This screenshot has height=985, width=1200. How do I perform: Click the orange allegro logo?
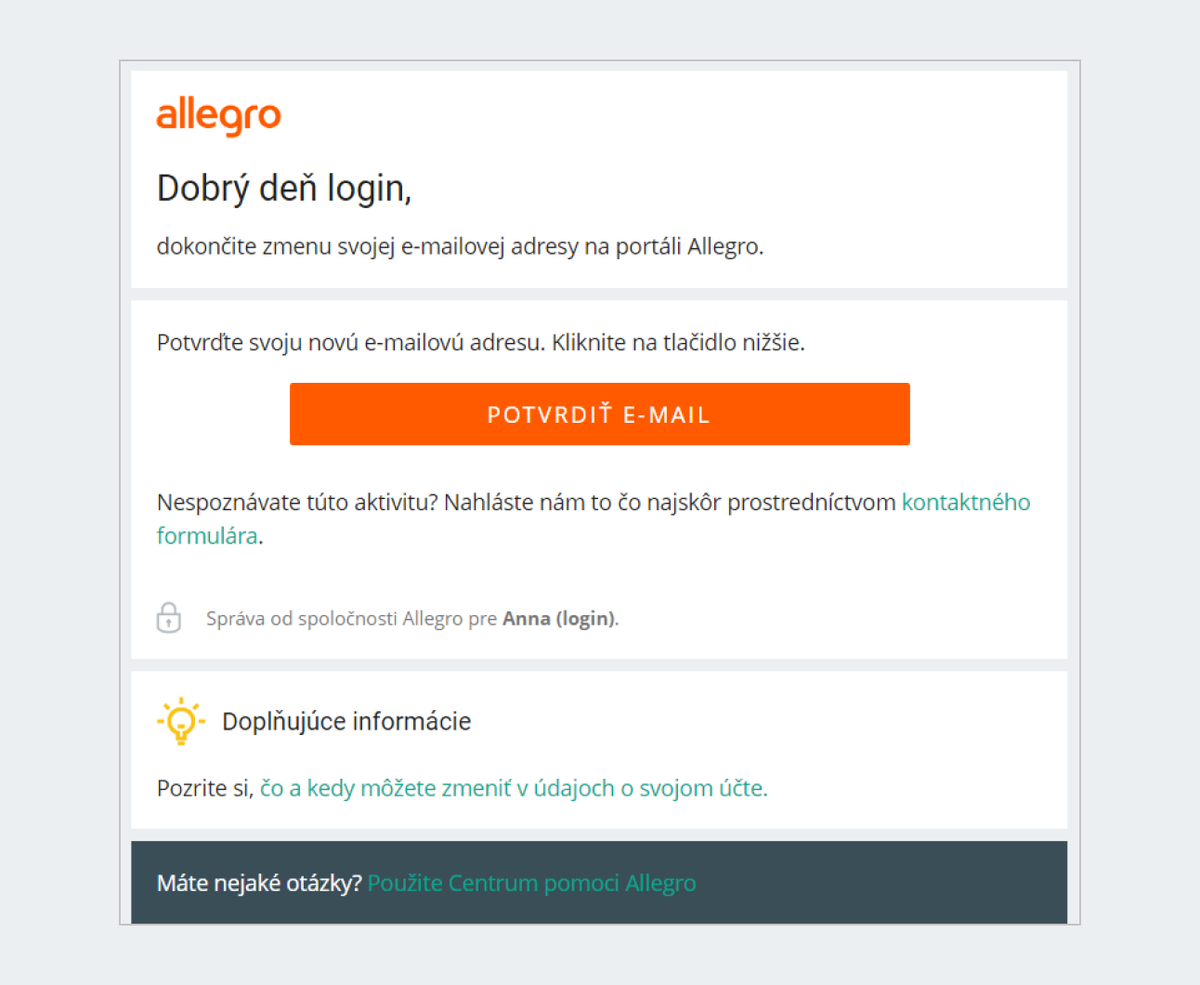[218, 117]
